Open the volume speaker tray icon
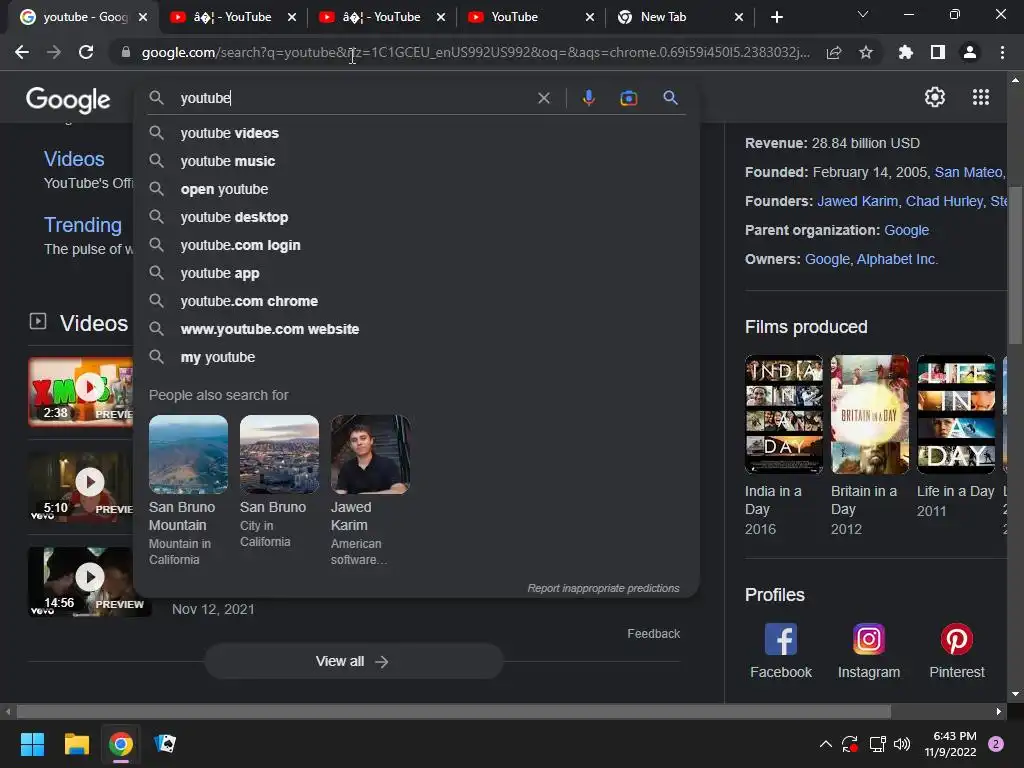 pyautogui.click(x=902, y=744)
